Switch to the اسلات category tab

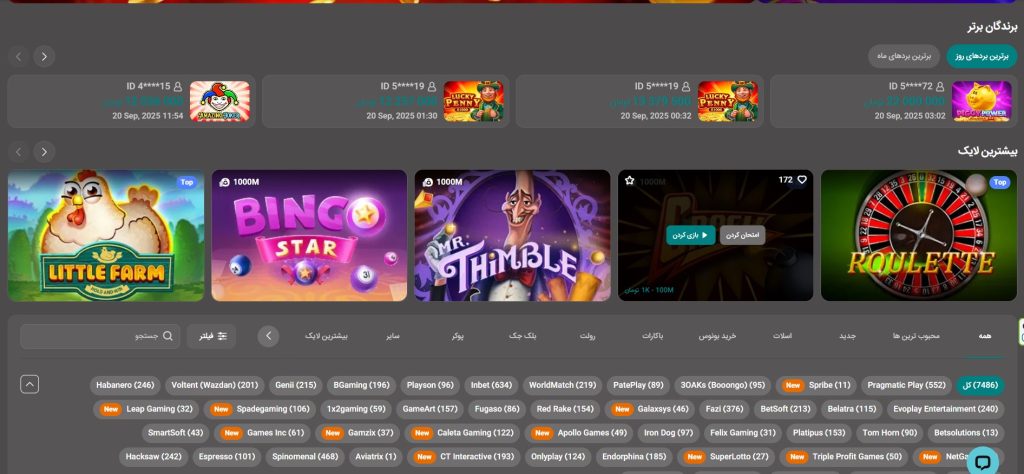tap(782, 336)
